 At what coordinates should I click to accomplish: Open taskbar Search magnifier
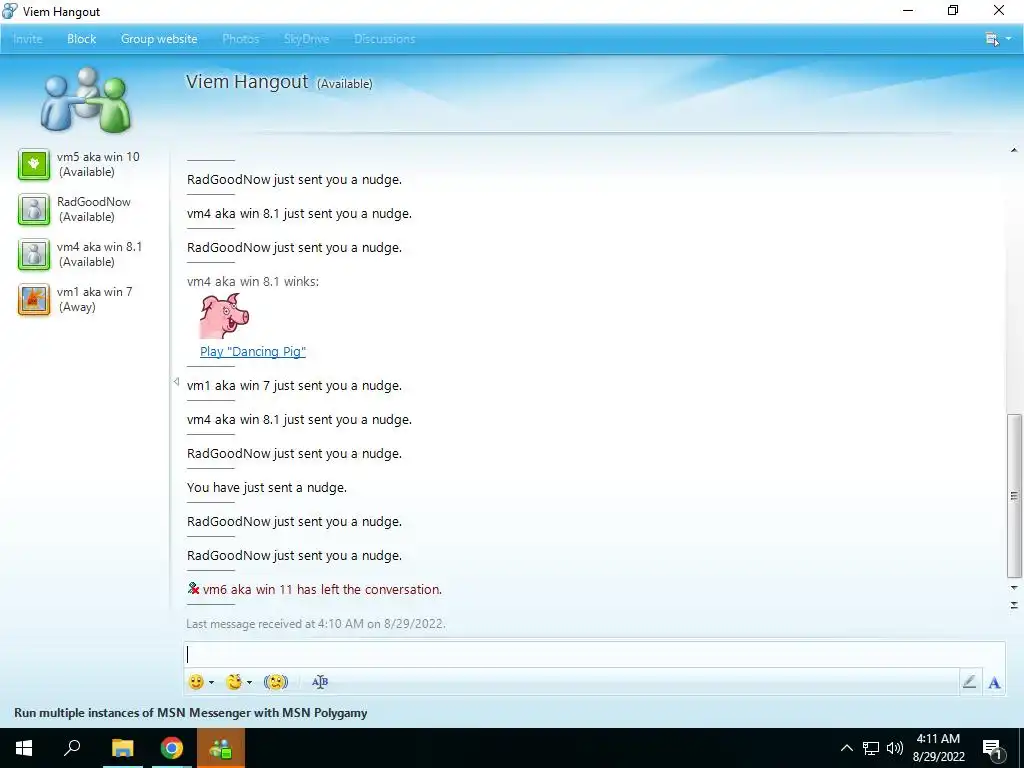(72, 748)
